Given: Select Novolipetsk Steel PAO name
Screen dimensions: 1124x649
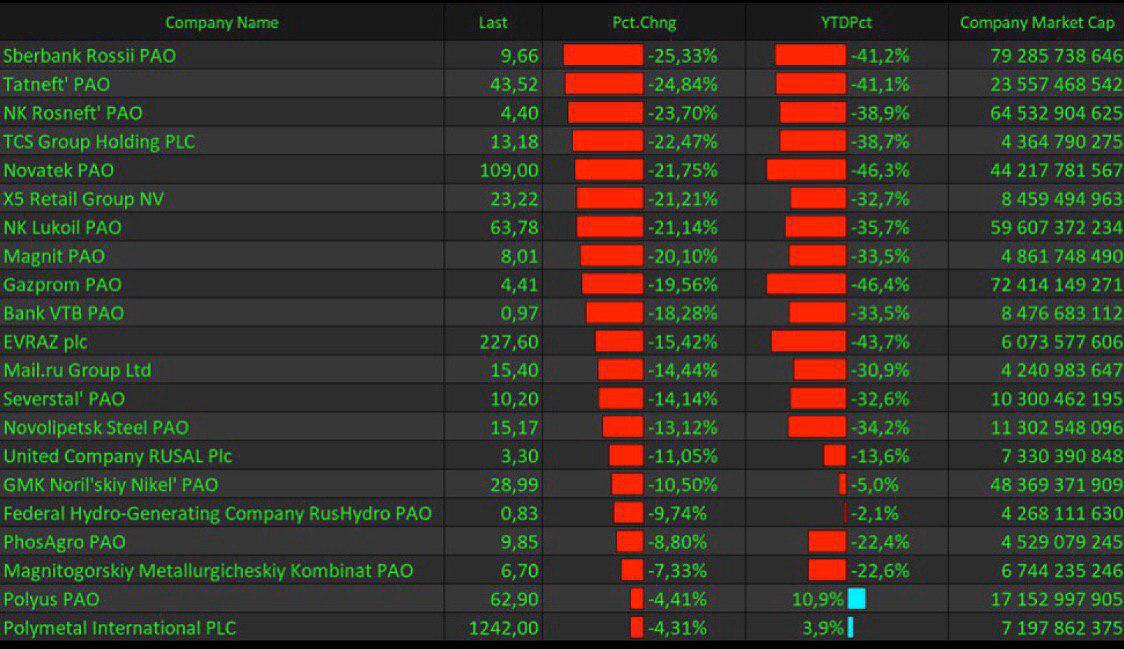Looking at the screenshot, I should pyautogui.click(x=96, y=427).
